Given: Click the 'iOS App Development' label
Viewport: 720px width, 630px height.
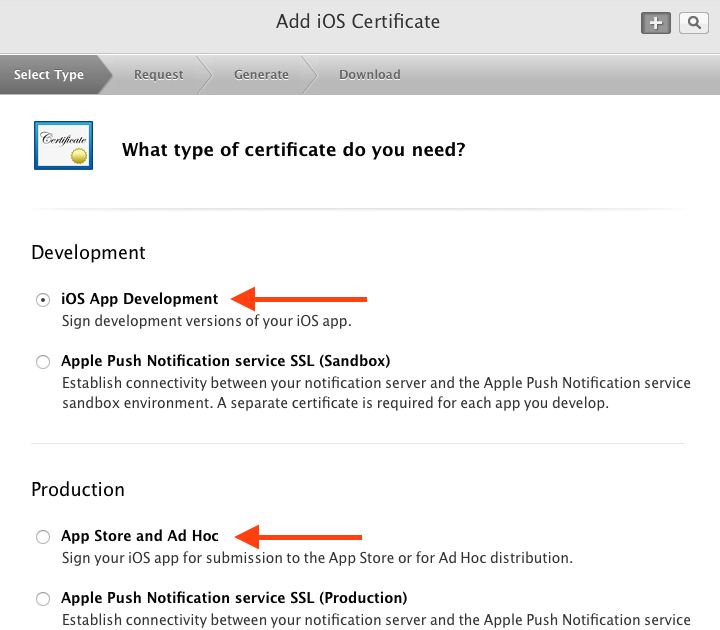Looking at the screenshot, I should (140, 299).
